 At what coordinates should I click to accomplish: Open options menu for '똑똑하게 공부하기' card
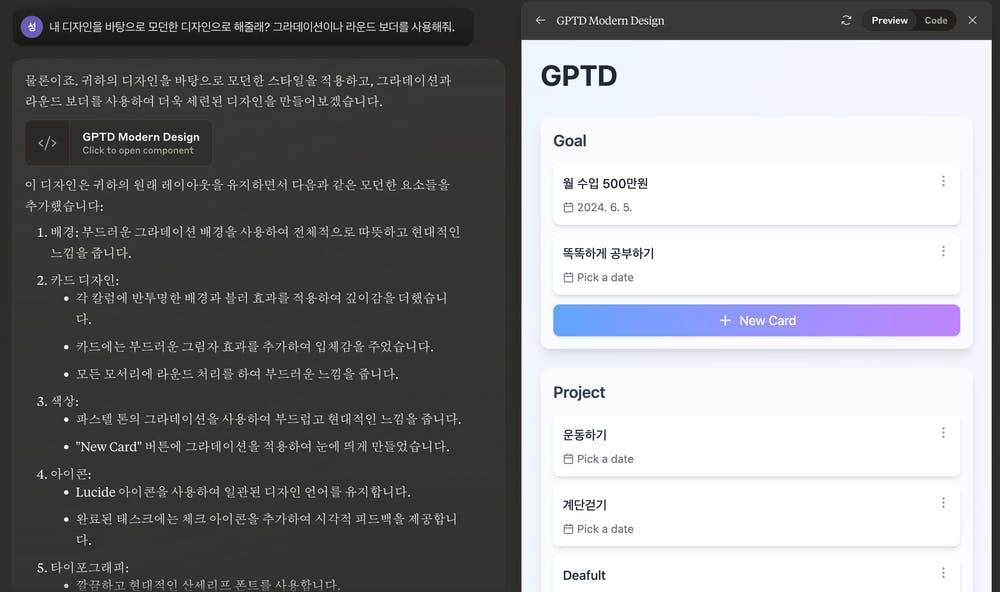943,251
